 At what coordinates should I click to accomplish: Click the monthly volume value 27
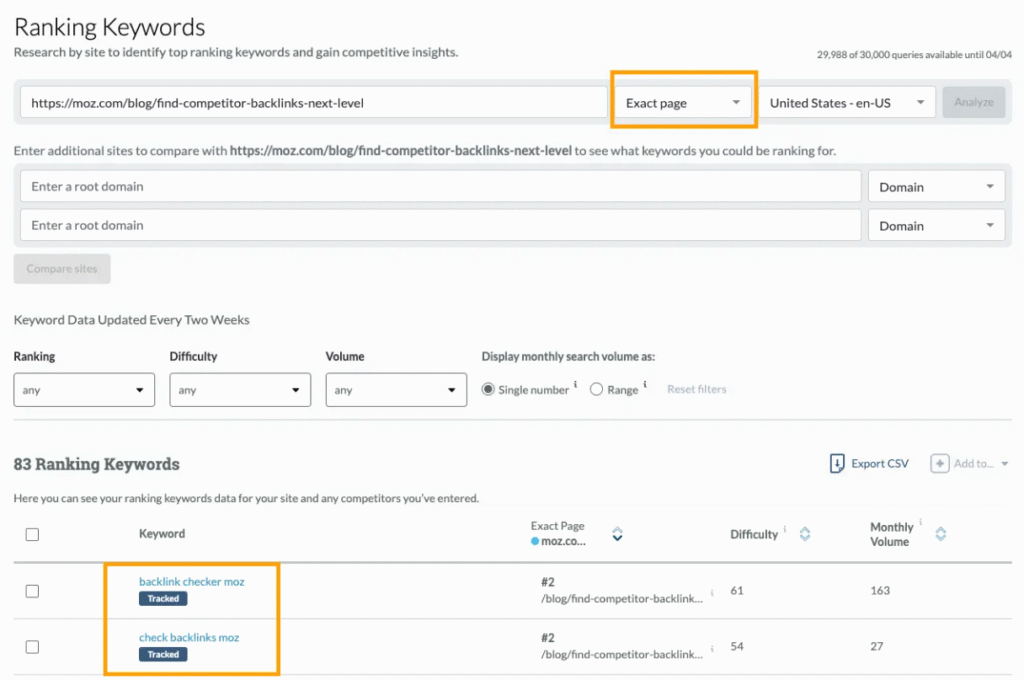[876, 646]
